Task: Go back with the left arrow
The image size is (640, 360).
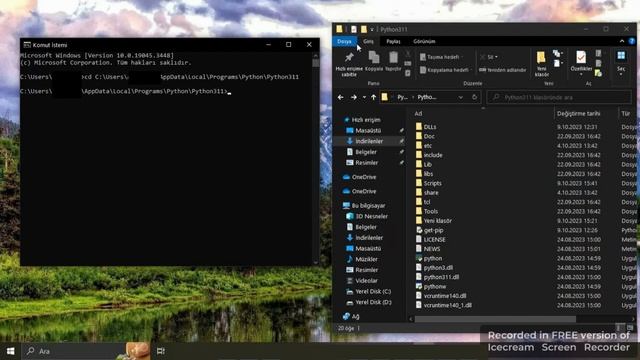Action: pyautogui.click(x=340, y=97)
